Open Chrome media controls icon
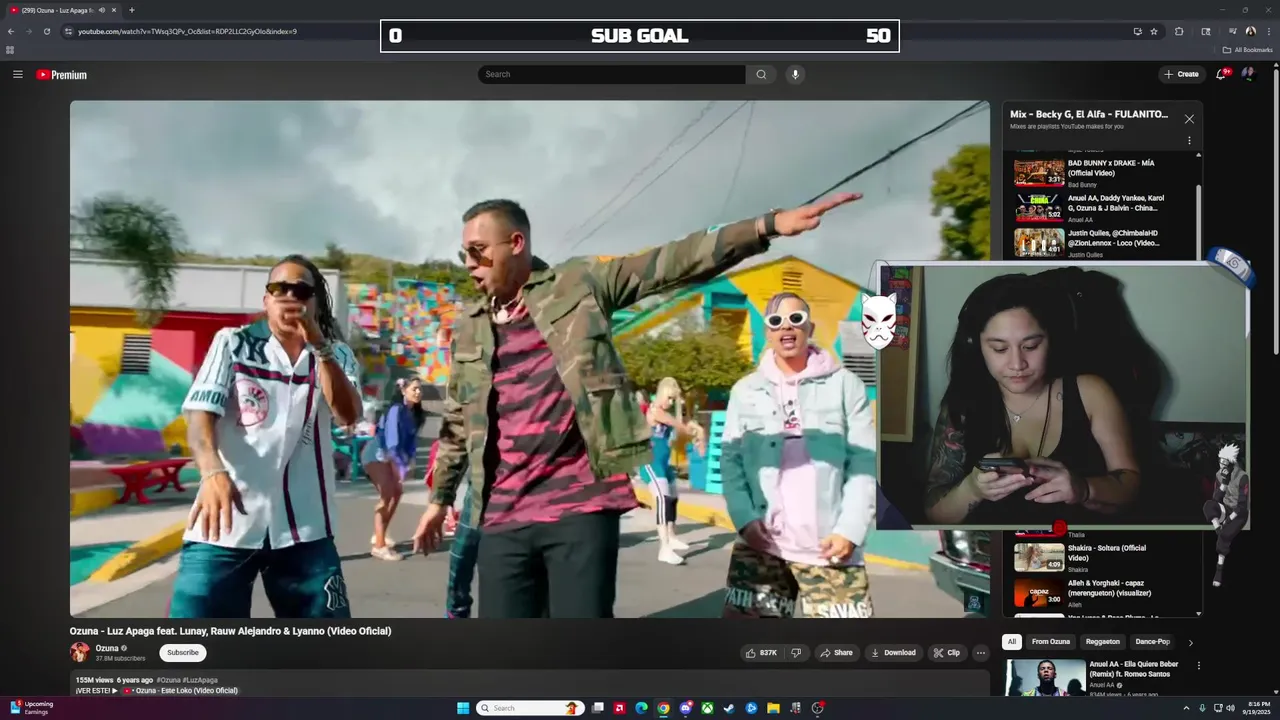 (1233, 31)
